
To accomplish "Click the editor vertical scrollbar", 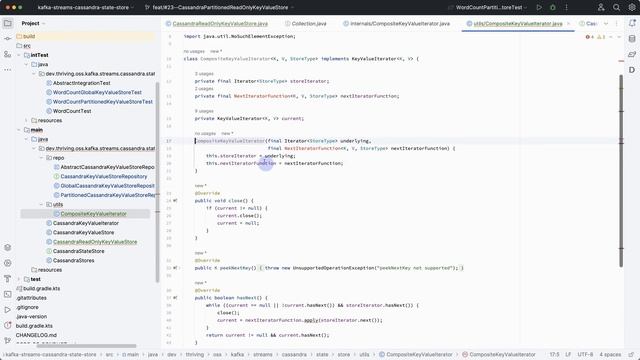I will click(x=621, y=171).
